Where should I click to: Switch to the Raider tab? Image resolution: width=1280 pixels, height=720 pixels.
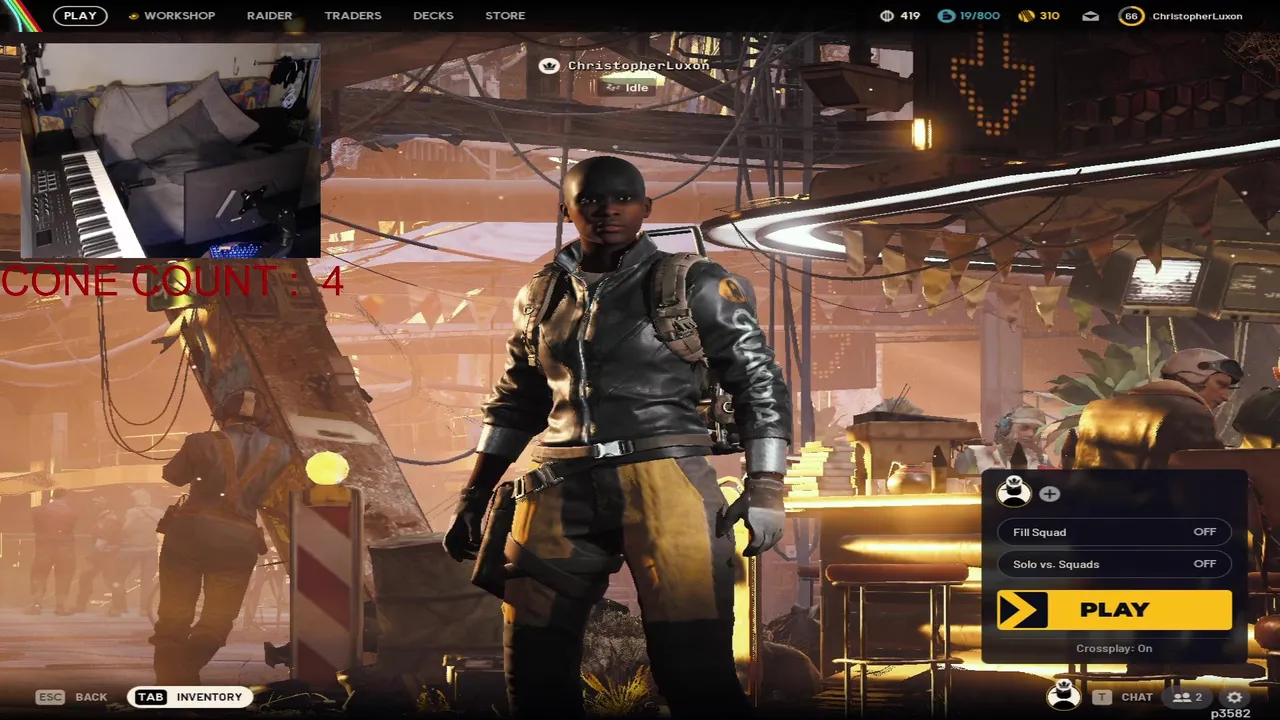(x=269, y=16)
